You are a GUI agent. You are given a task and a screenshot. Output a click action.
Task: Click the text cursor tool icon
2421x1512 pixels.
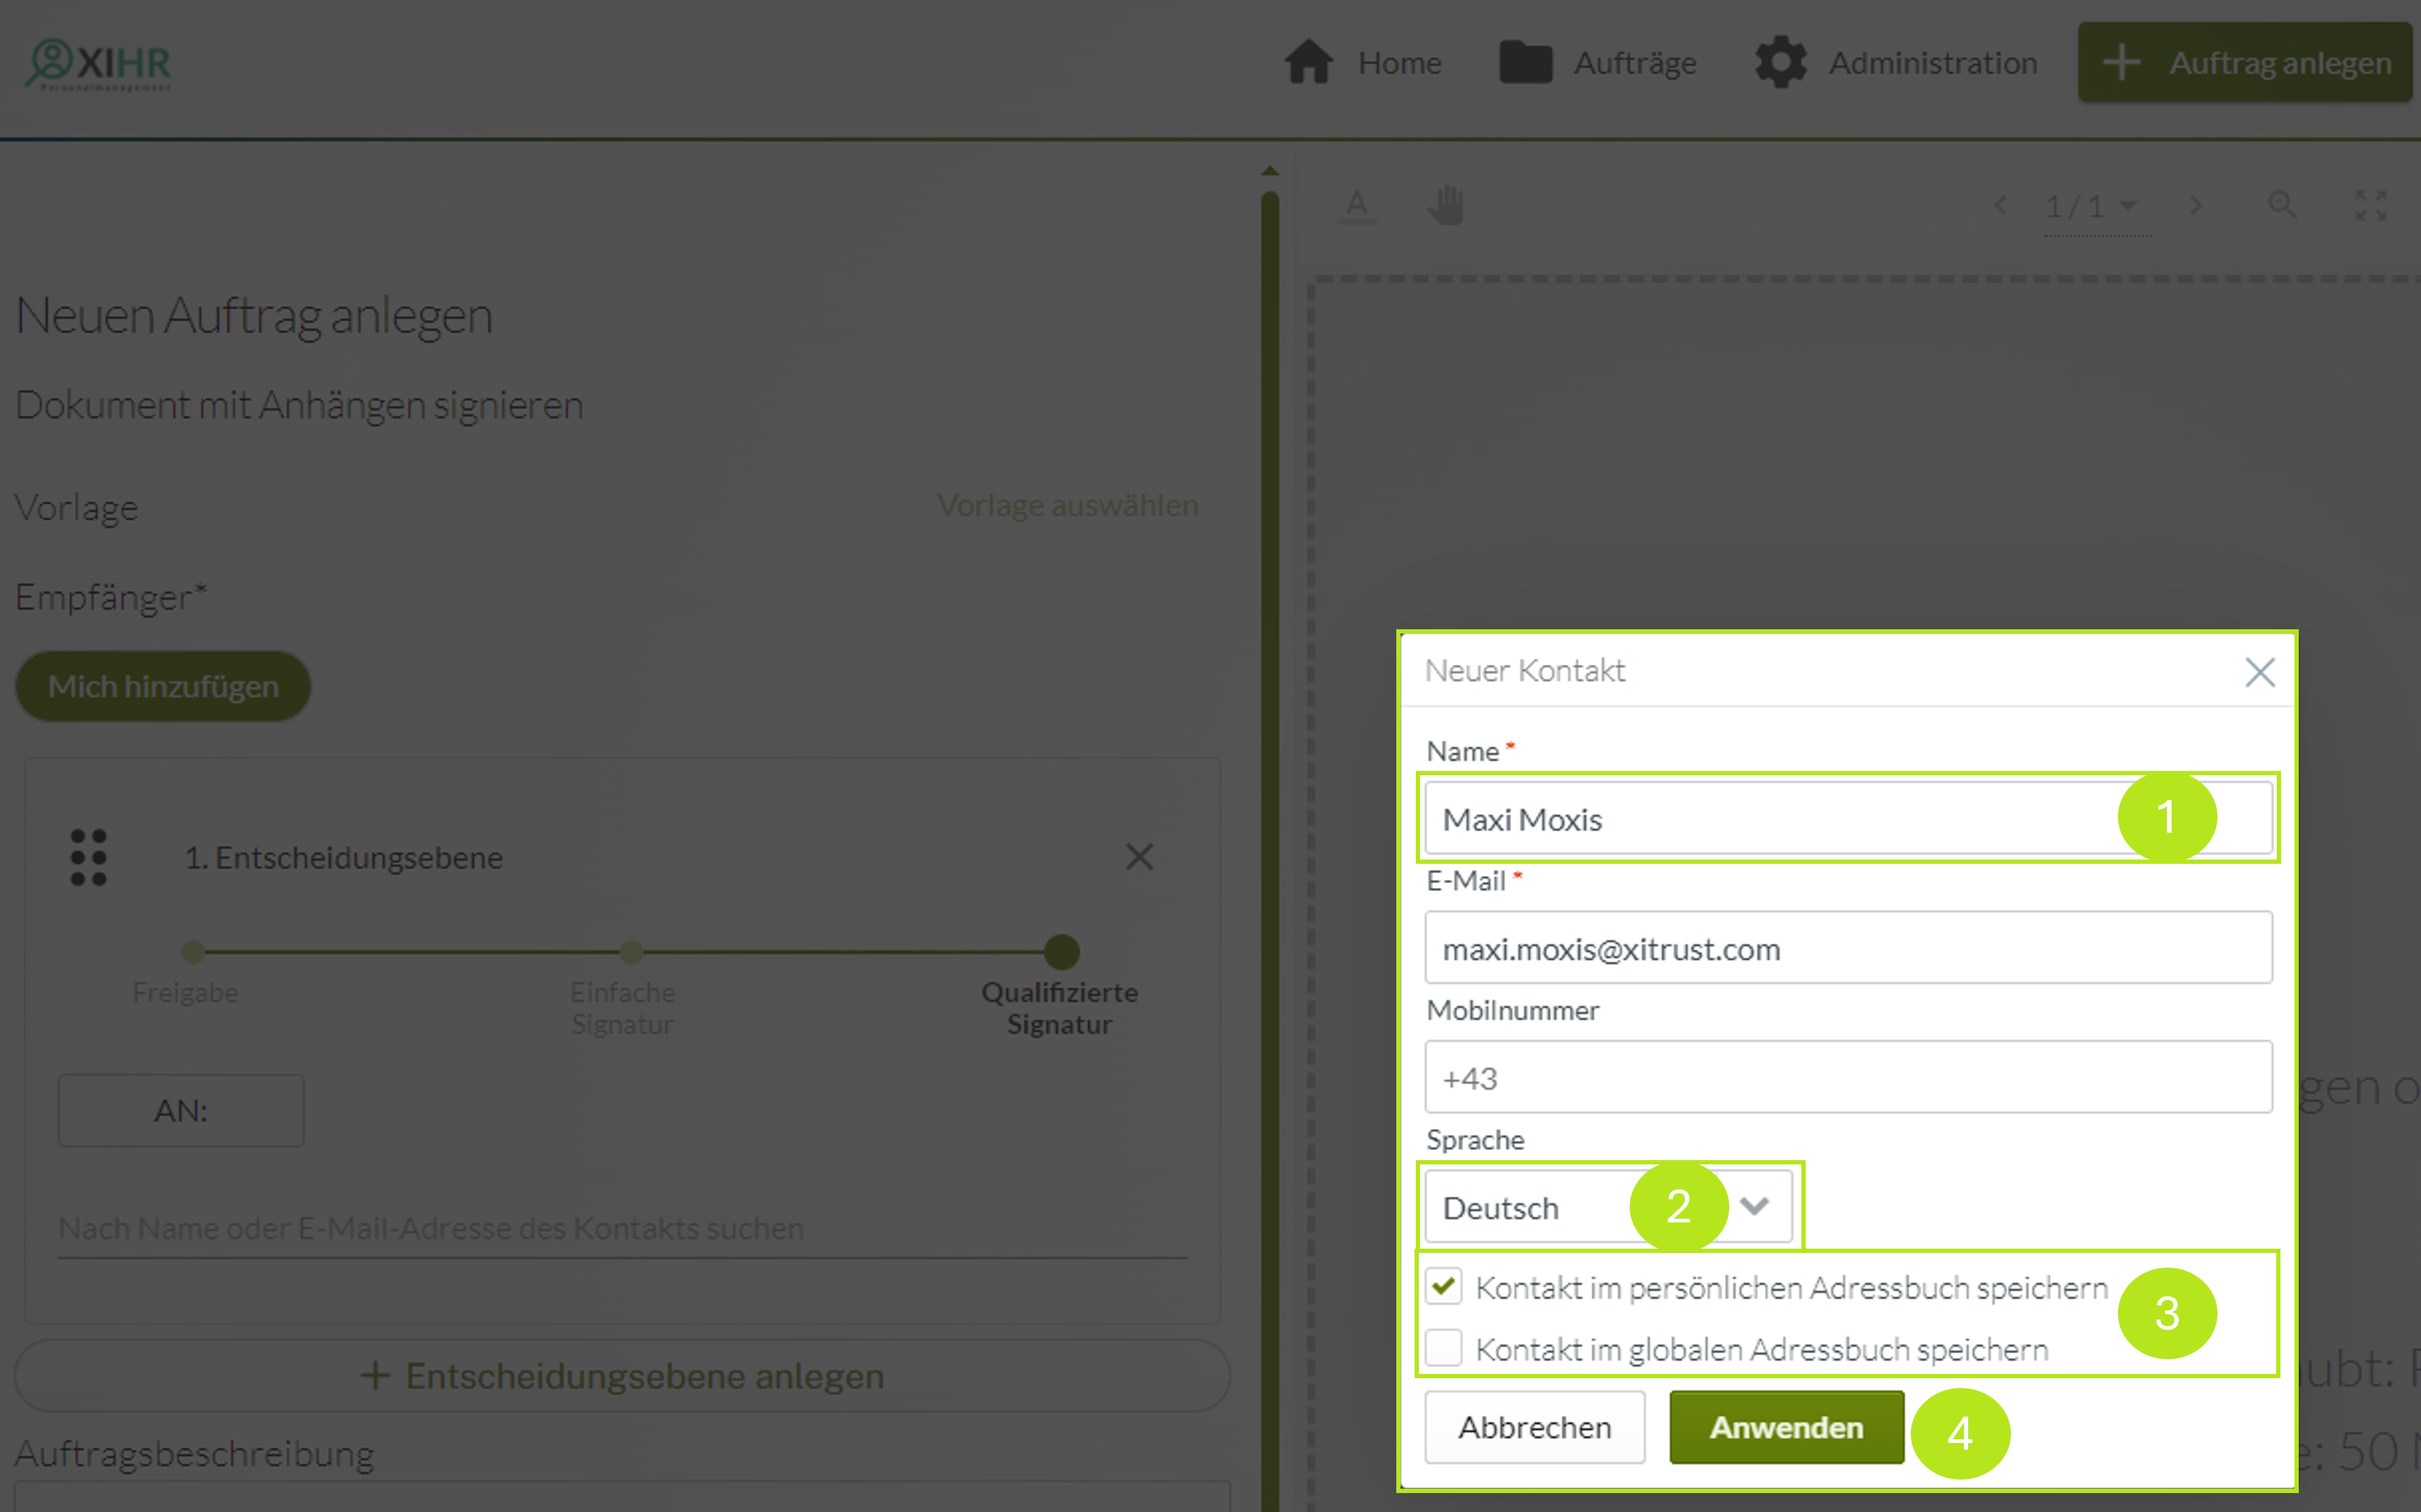click(x=1357, y=204)
